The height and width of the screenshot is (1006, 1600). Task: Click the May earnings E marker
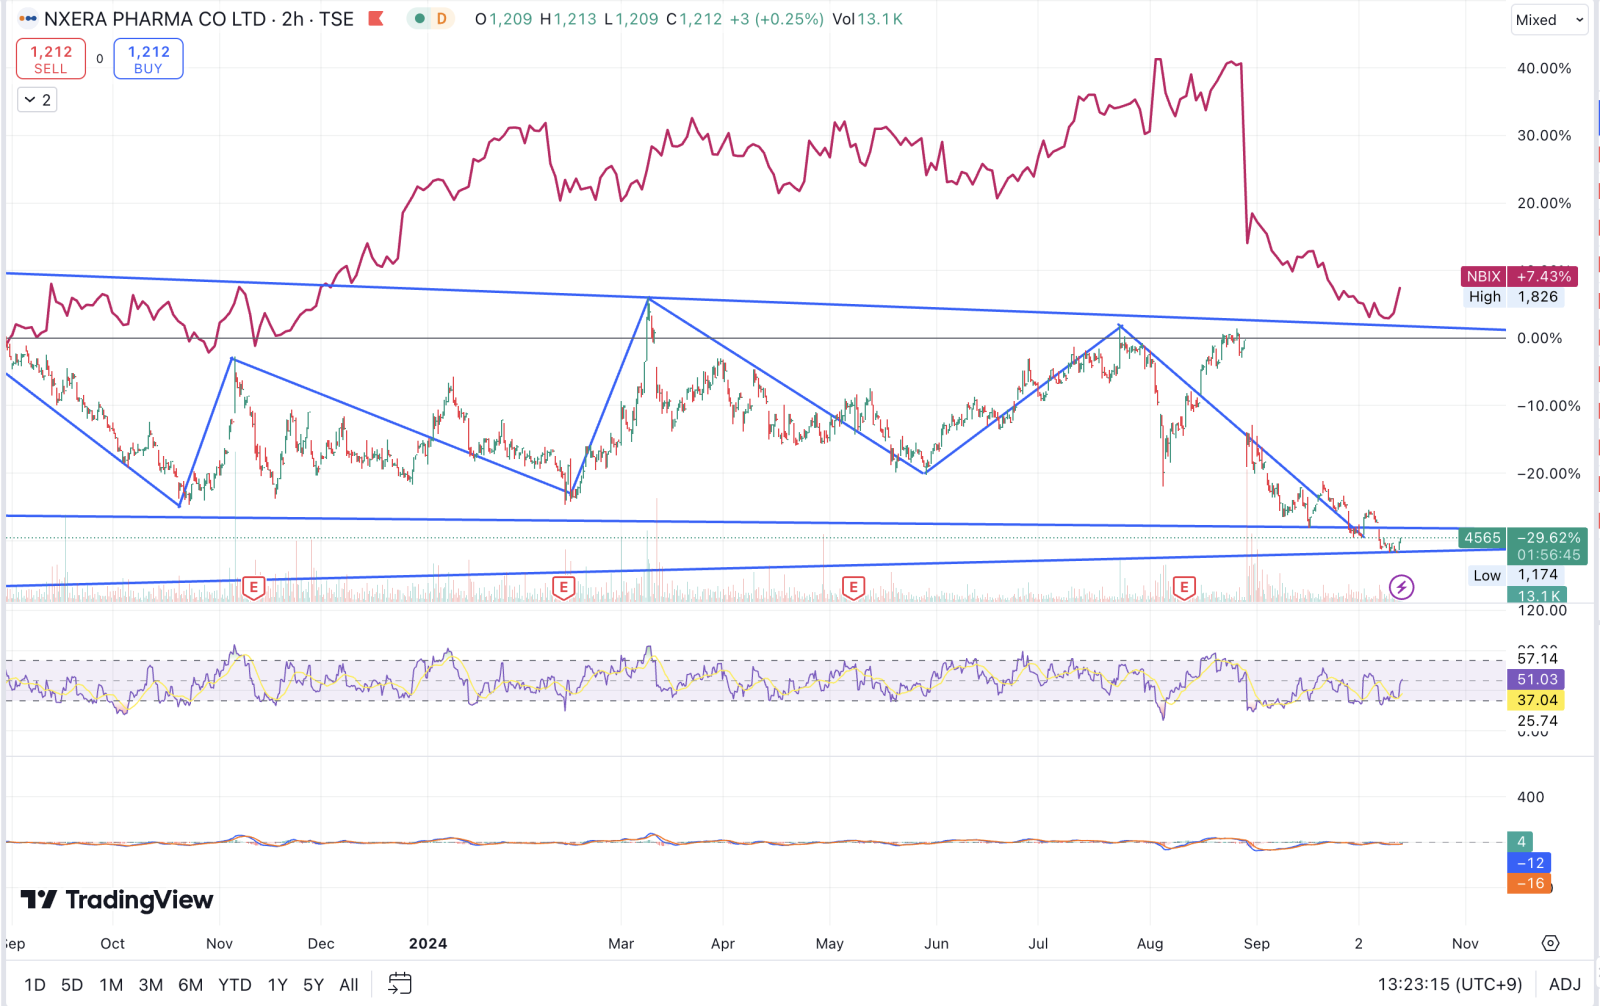[x=853, y=588]
